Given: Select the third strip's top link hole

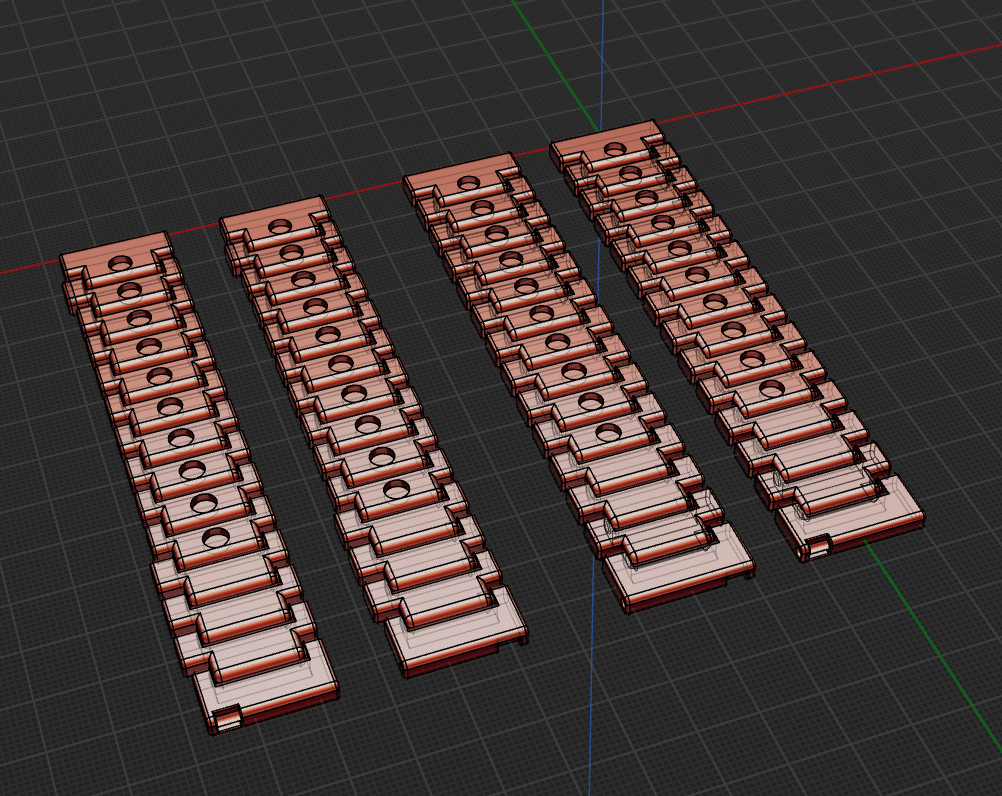Looking at the screenshot, I should 470,183.
